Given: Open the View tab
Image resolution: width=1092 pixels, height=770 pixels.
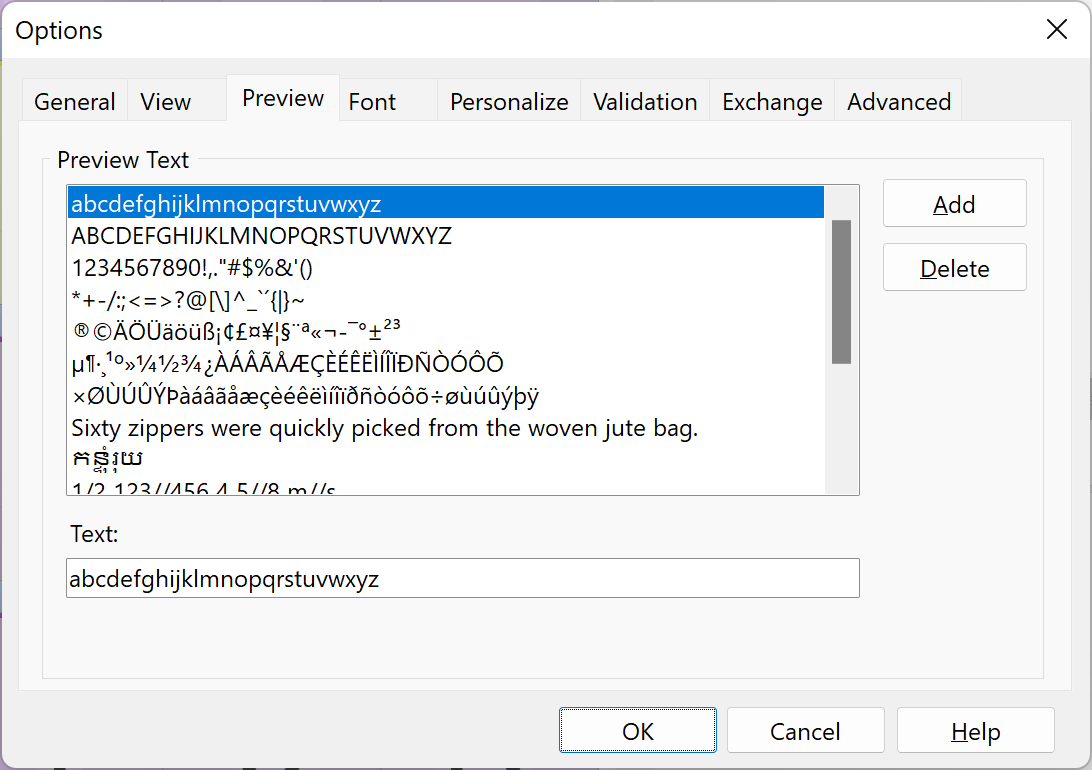Looking at the screenshot, I should (166, 102).
